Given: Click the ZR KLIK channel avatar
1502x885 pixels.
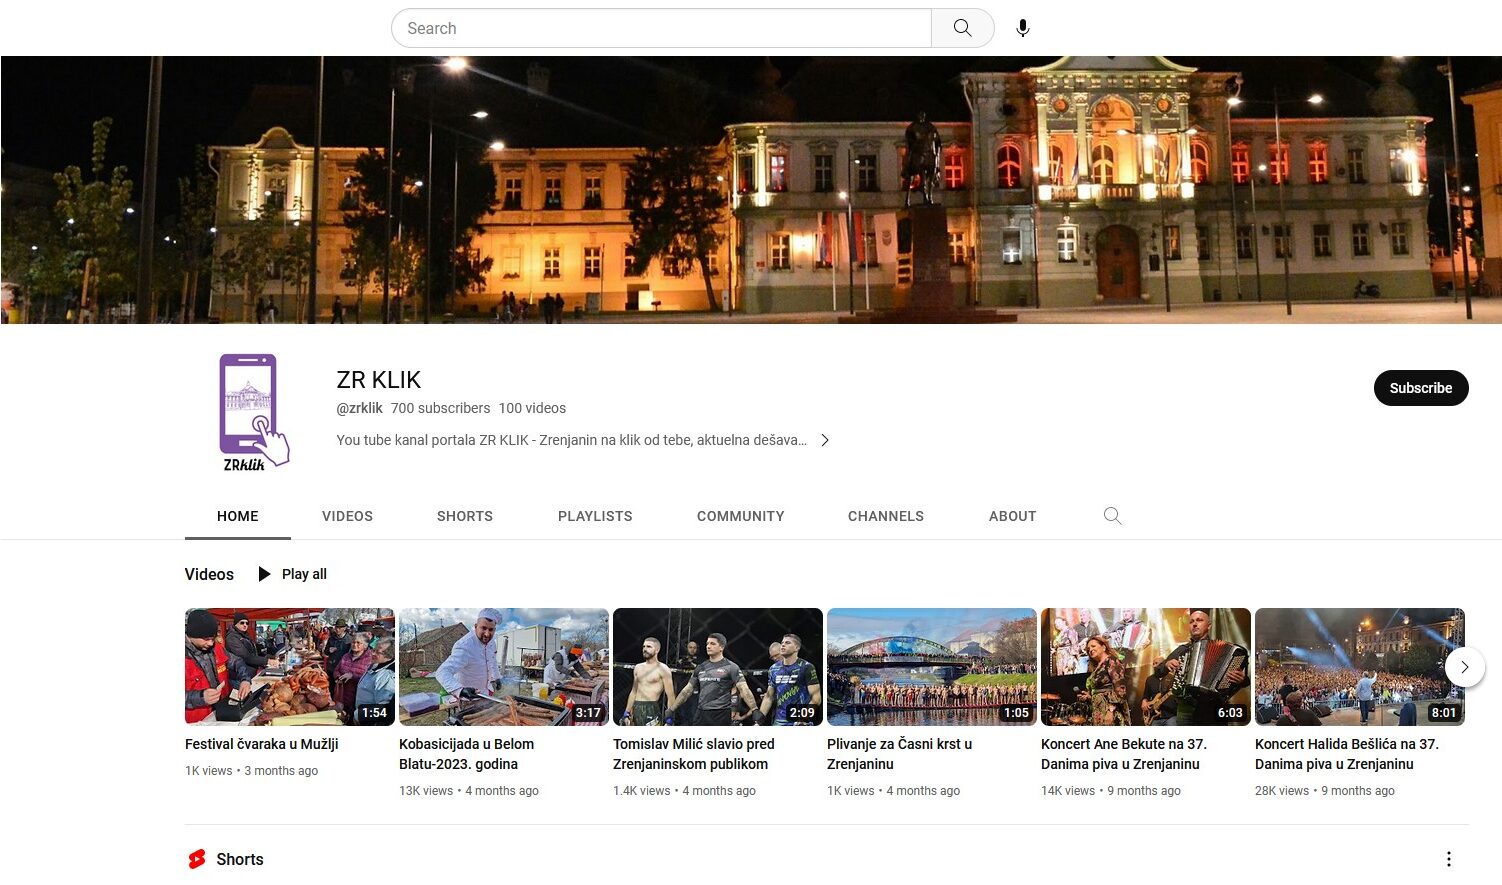Looking at the screenshot, I should point(254,412).
